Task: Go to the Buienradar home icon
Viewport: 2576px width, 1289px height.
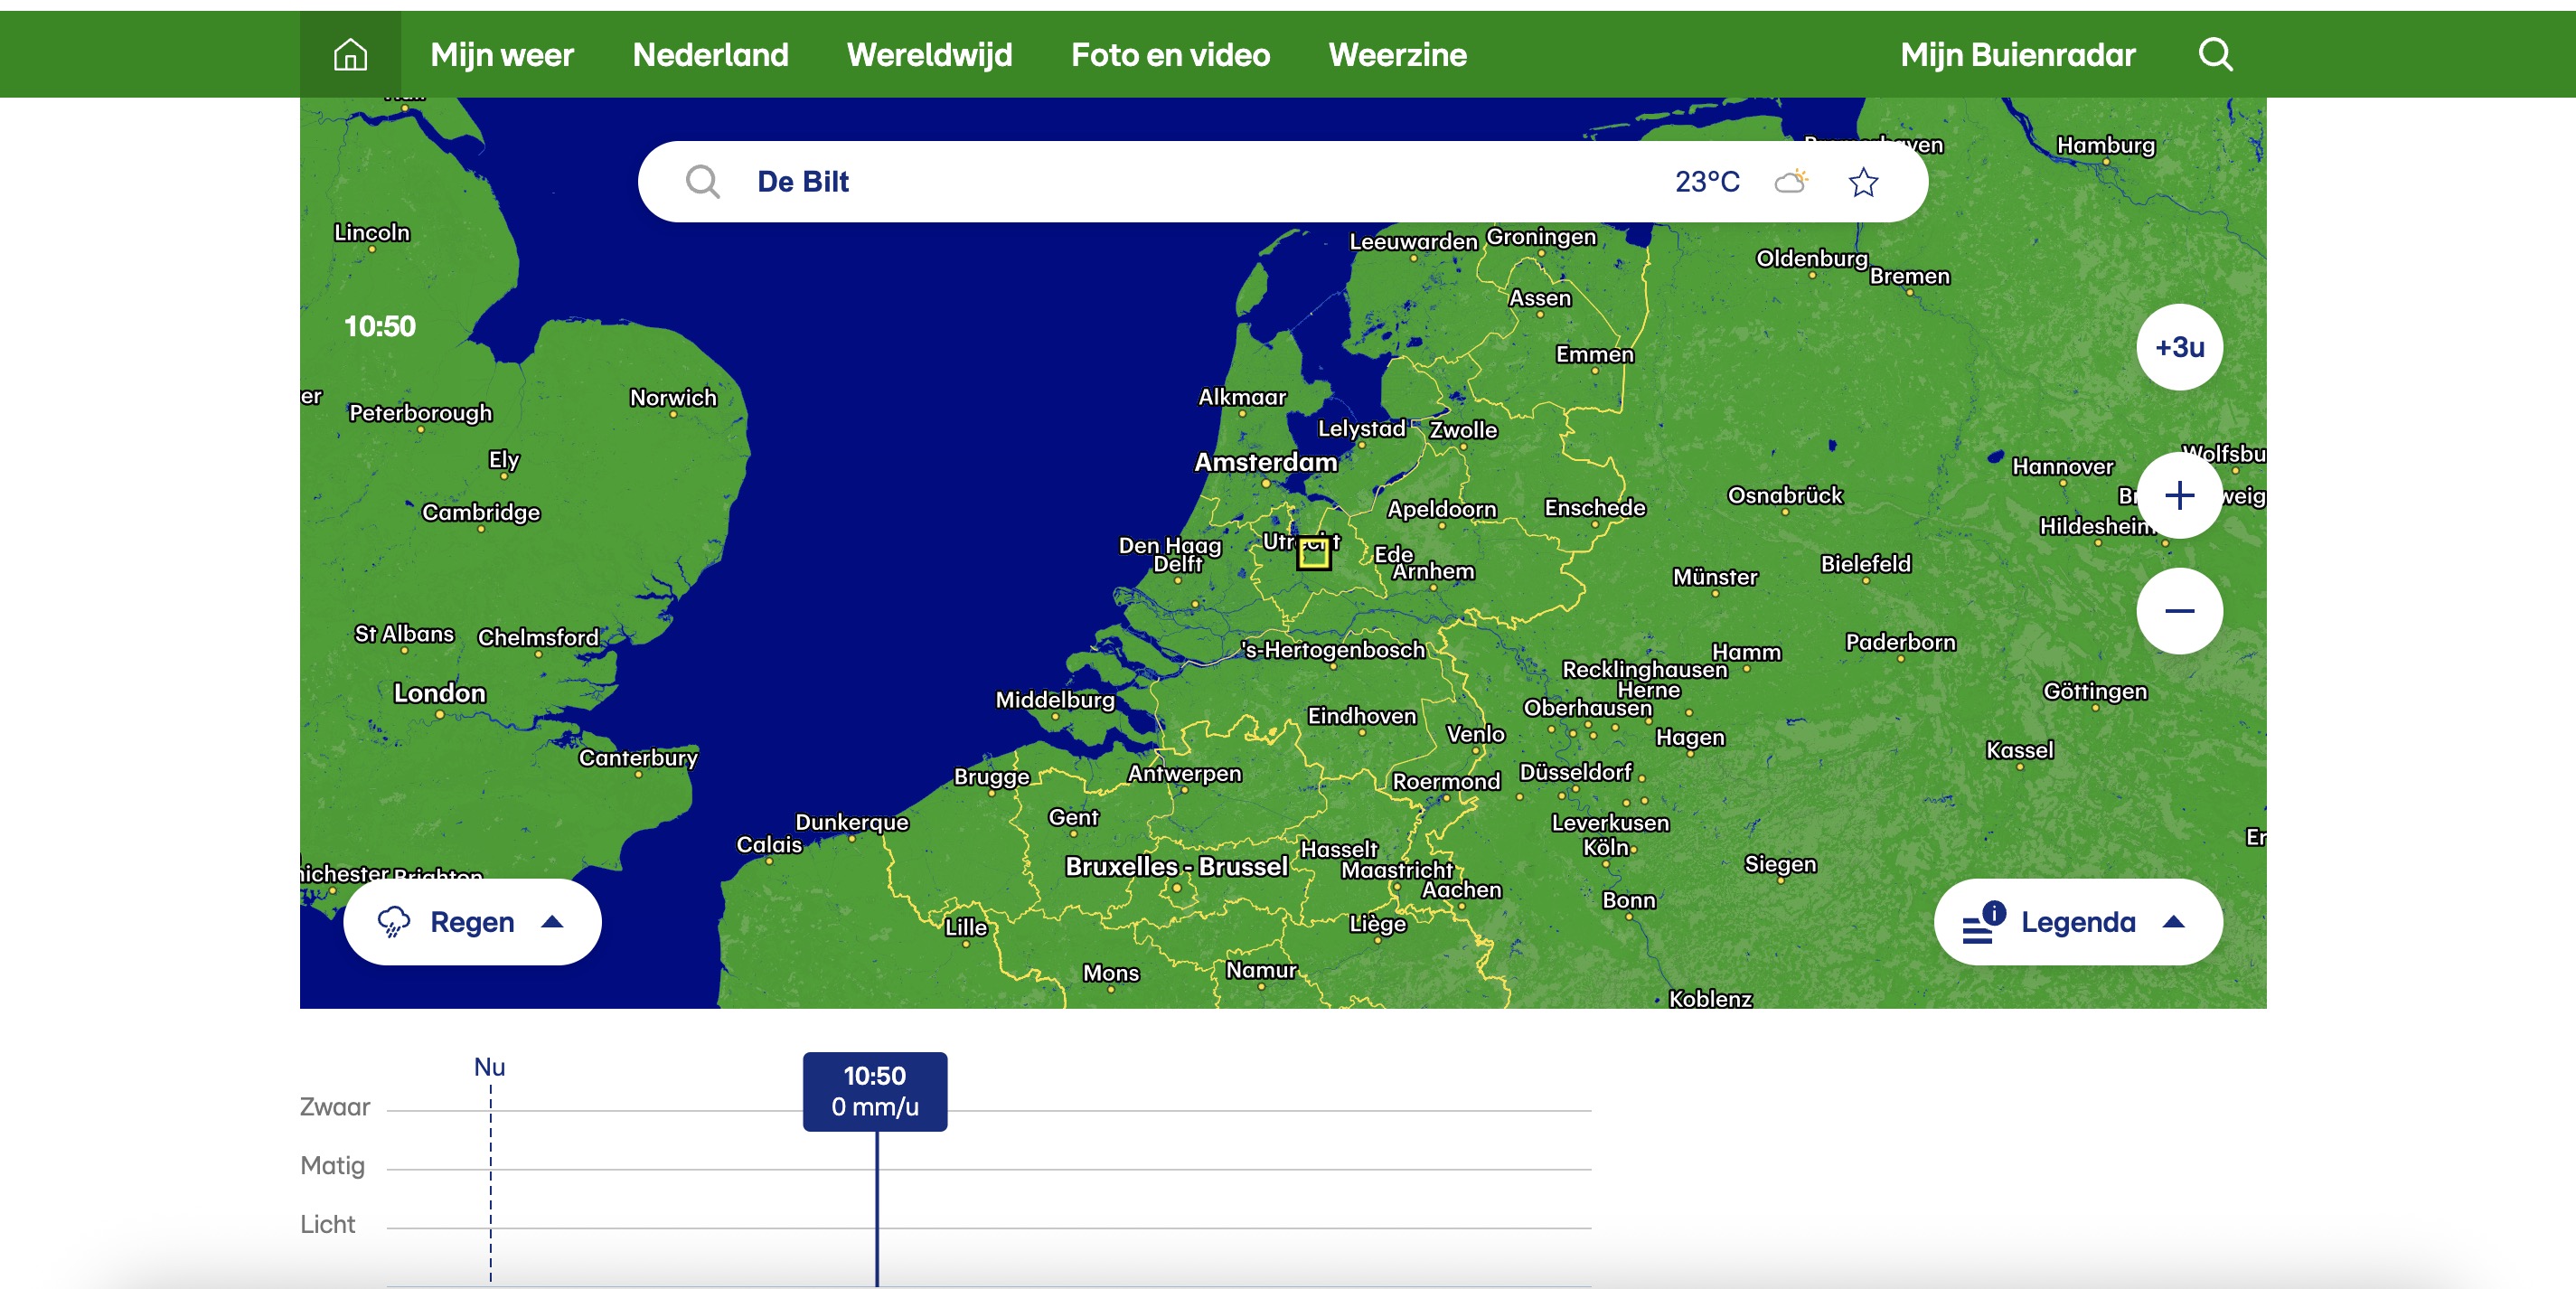Action: pyautogui.click(x=350, y=54)
